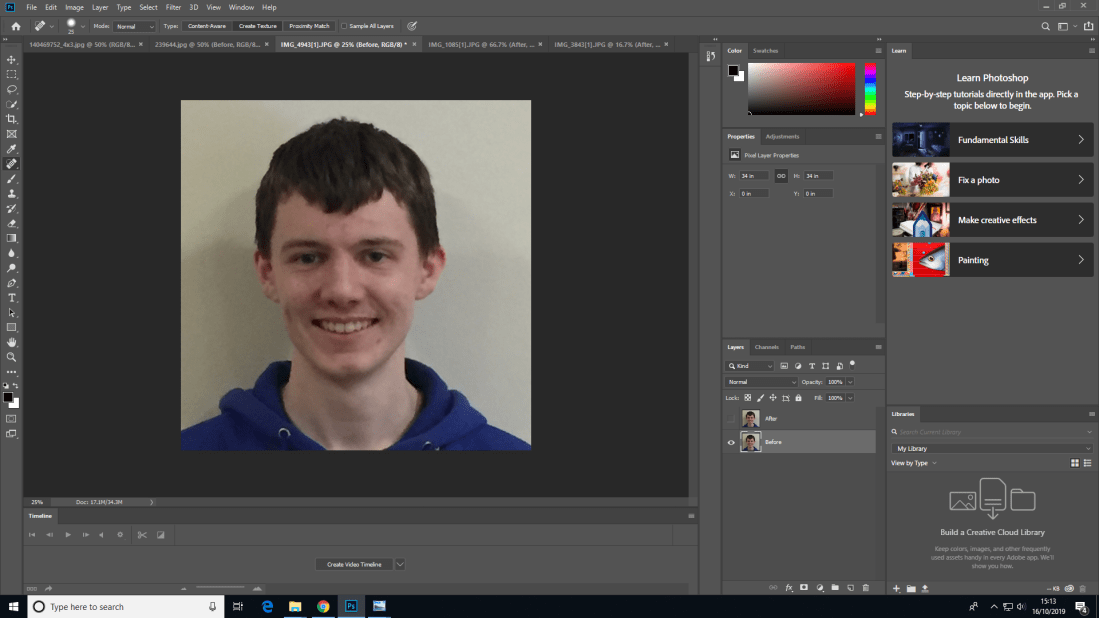
Task: Pick the Eyedropper tool
Action: 12,148
